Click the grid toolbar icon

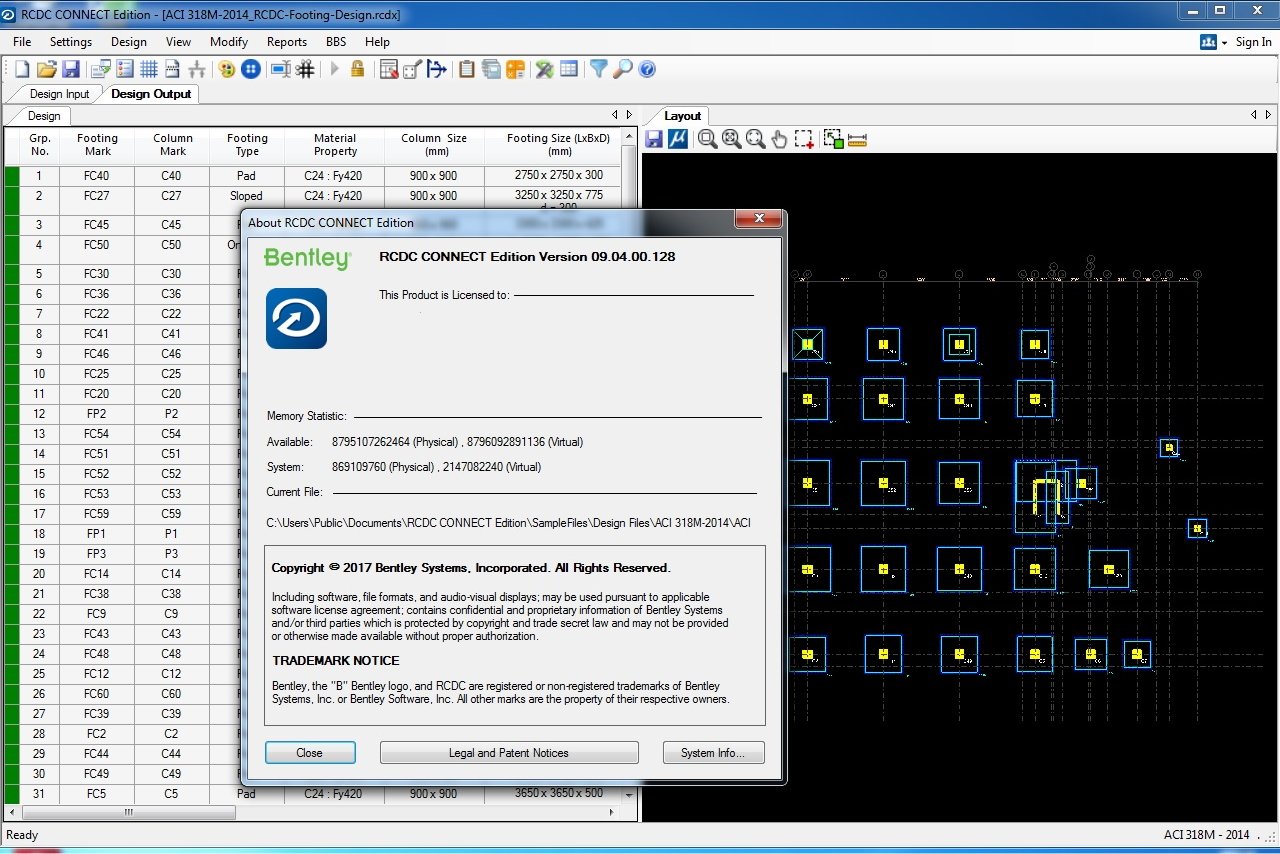tap(149, 69)
